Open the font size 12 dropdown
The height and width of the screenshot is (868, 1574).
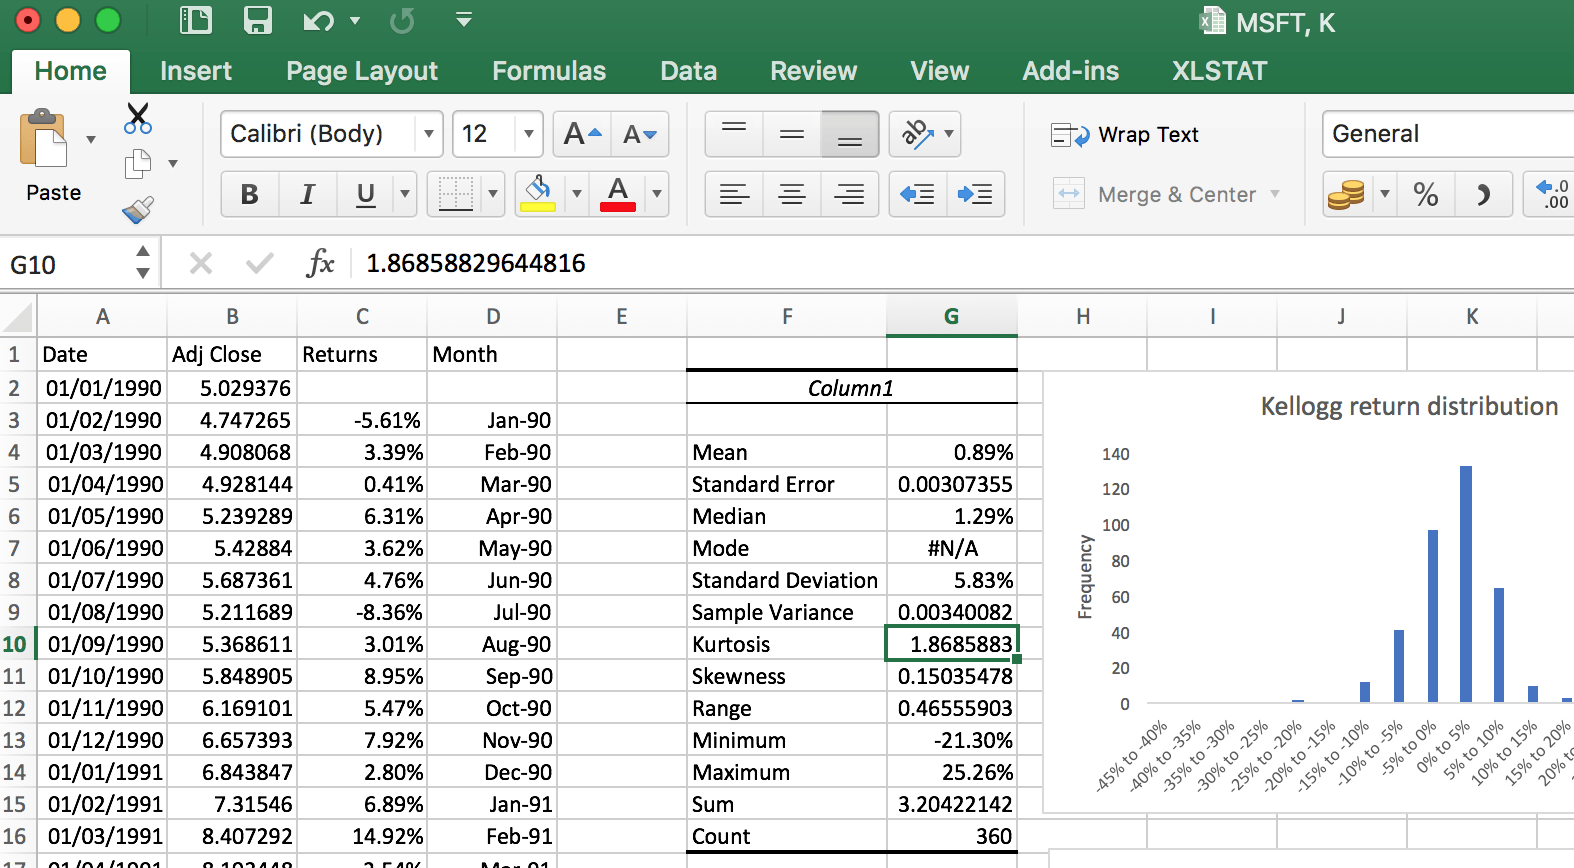[x=529, y=134]
